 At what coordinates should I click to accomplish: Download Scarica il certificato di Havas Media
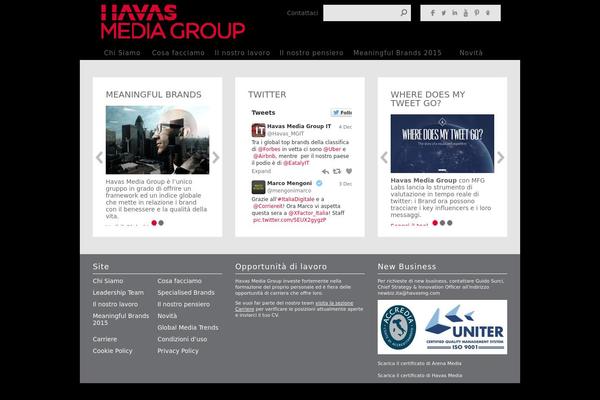[420, 376]
